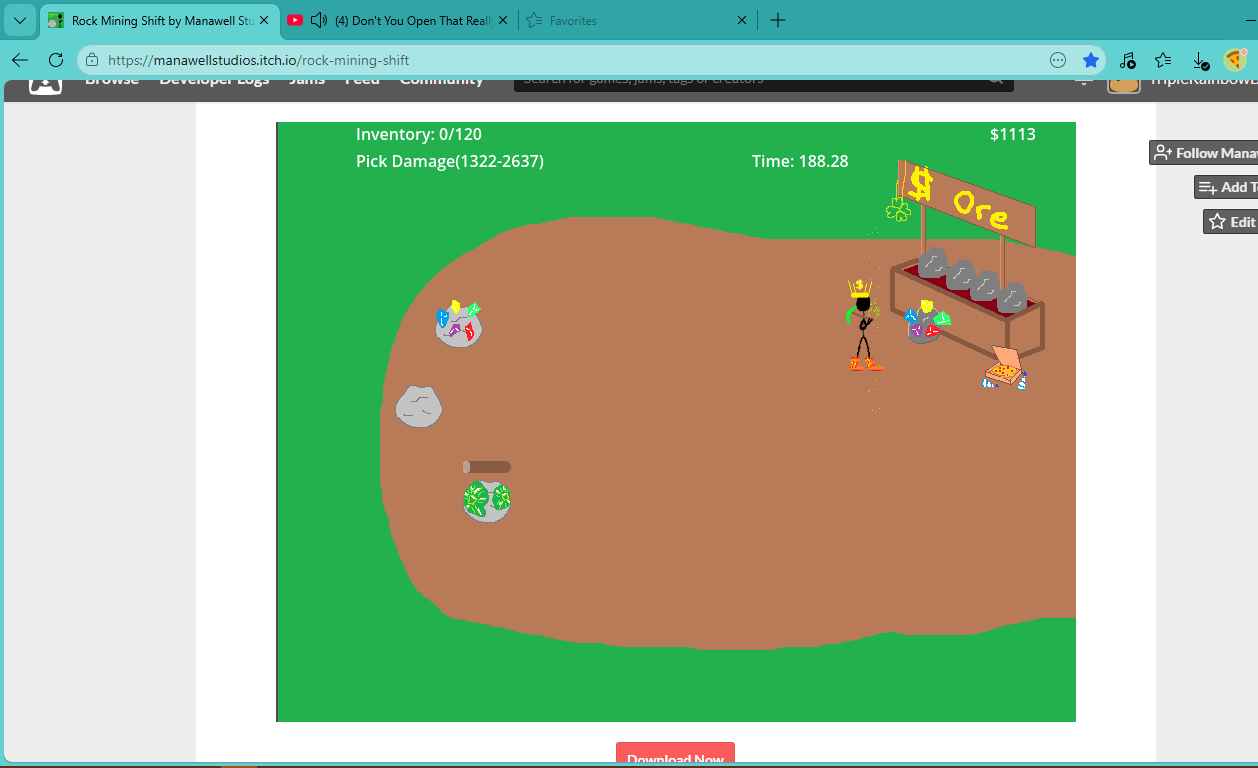
Task: Click the Edit game button
Action: [x=1230, y=222]
